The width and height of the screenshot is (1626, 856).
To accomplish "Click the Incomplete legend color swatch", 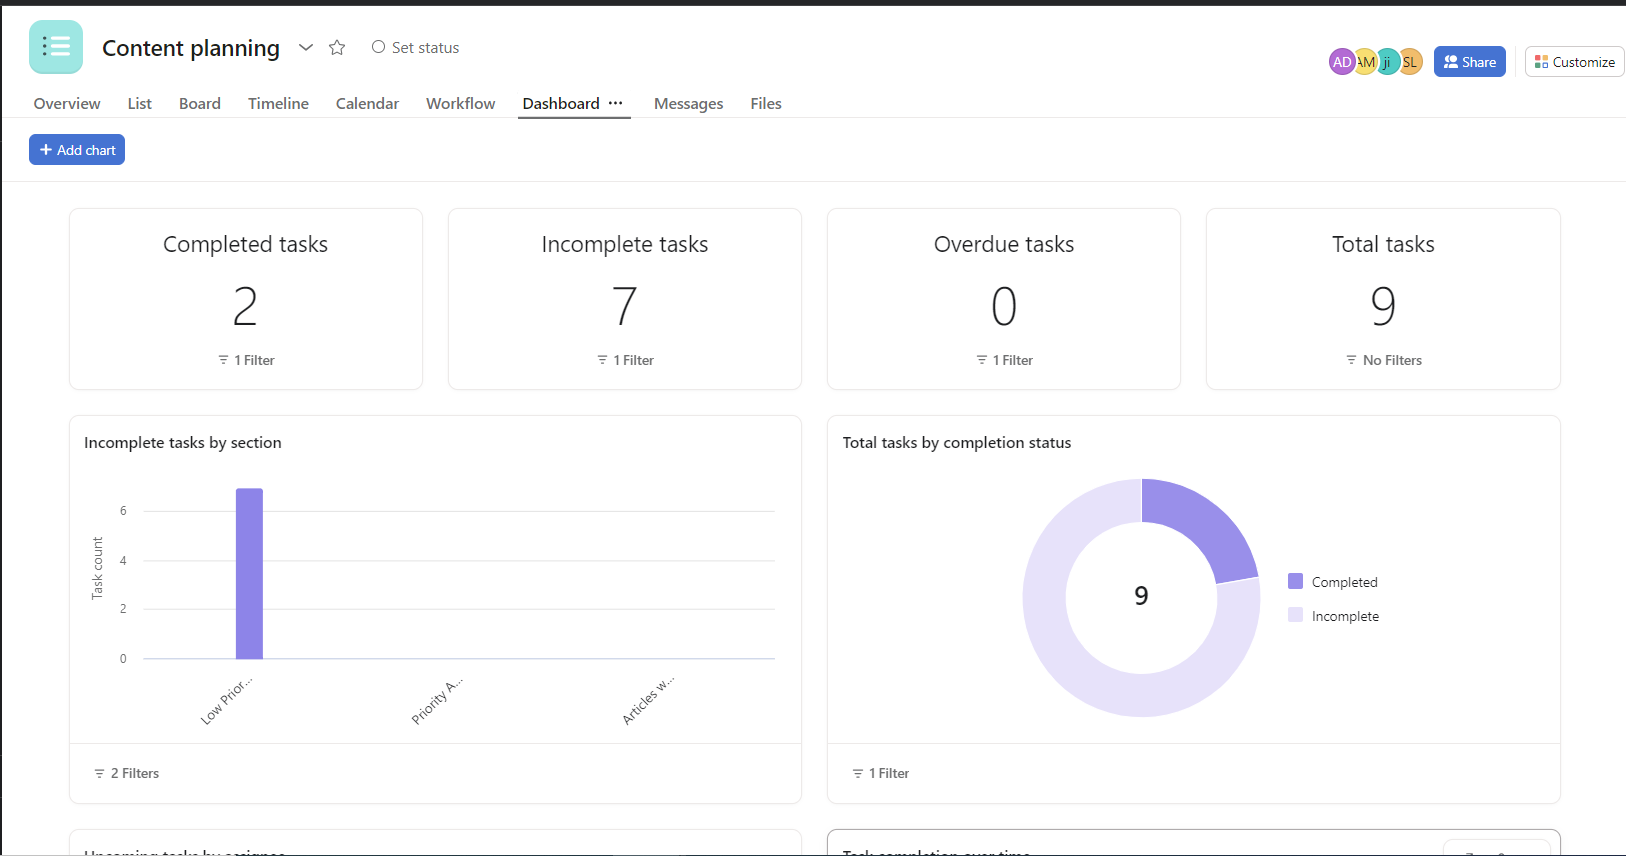I will tap(1296, 615).
